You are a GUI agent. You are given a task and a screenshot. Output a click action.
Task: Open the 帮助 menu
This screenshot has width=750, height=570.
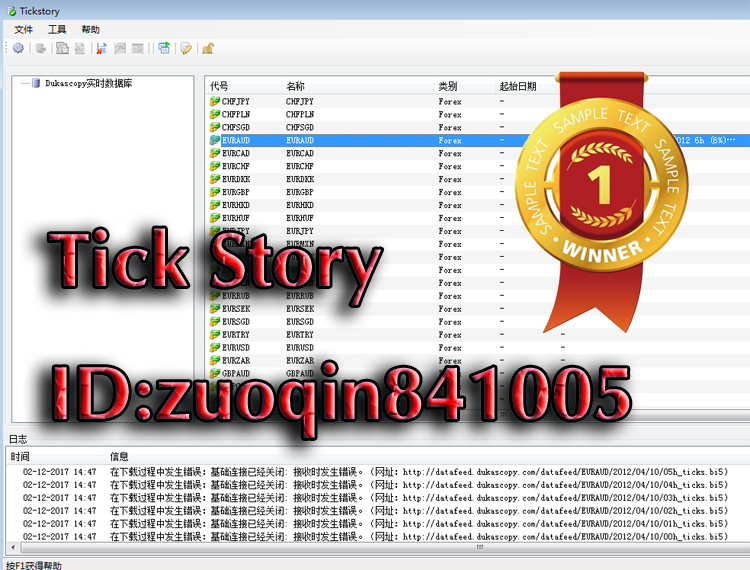pos(90,30)
